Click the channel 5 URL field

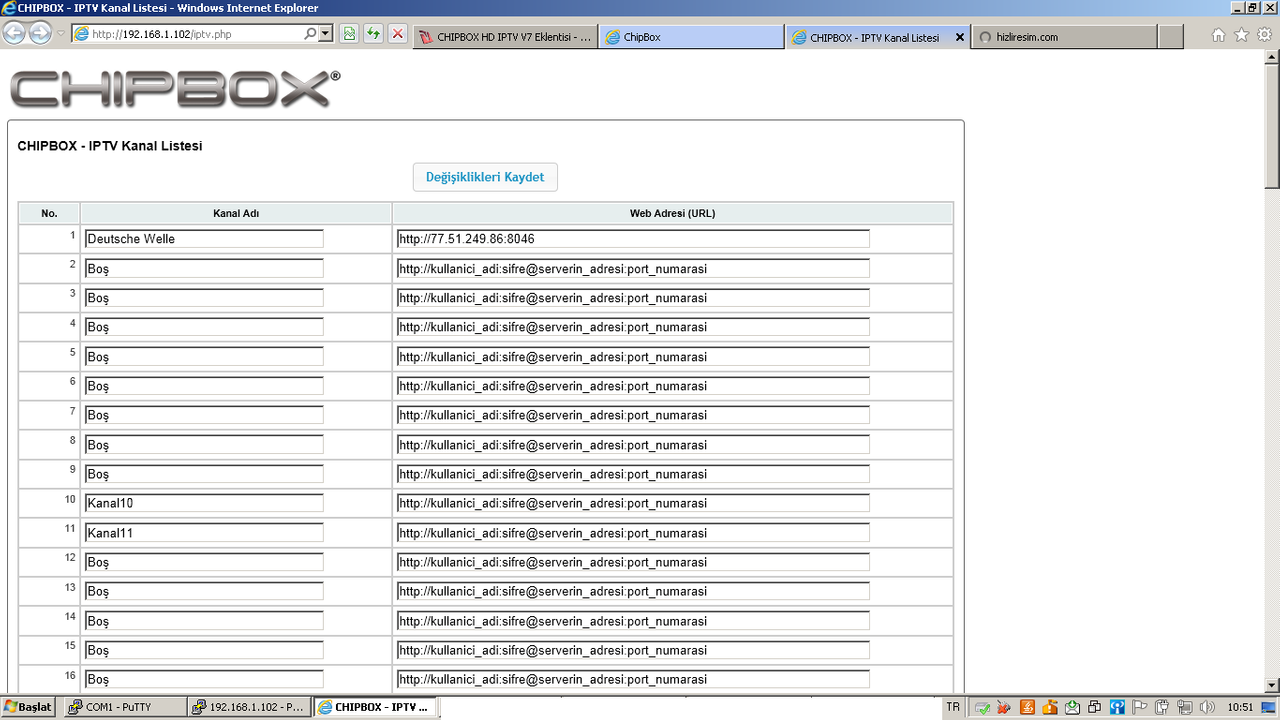click(x=633, y=357)
